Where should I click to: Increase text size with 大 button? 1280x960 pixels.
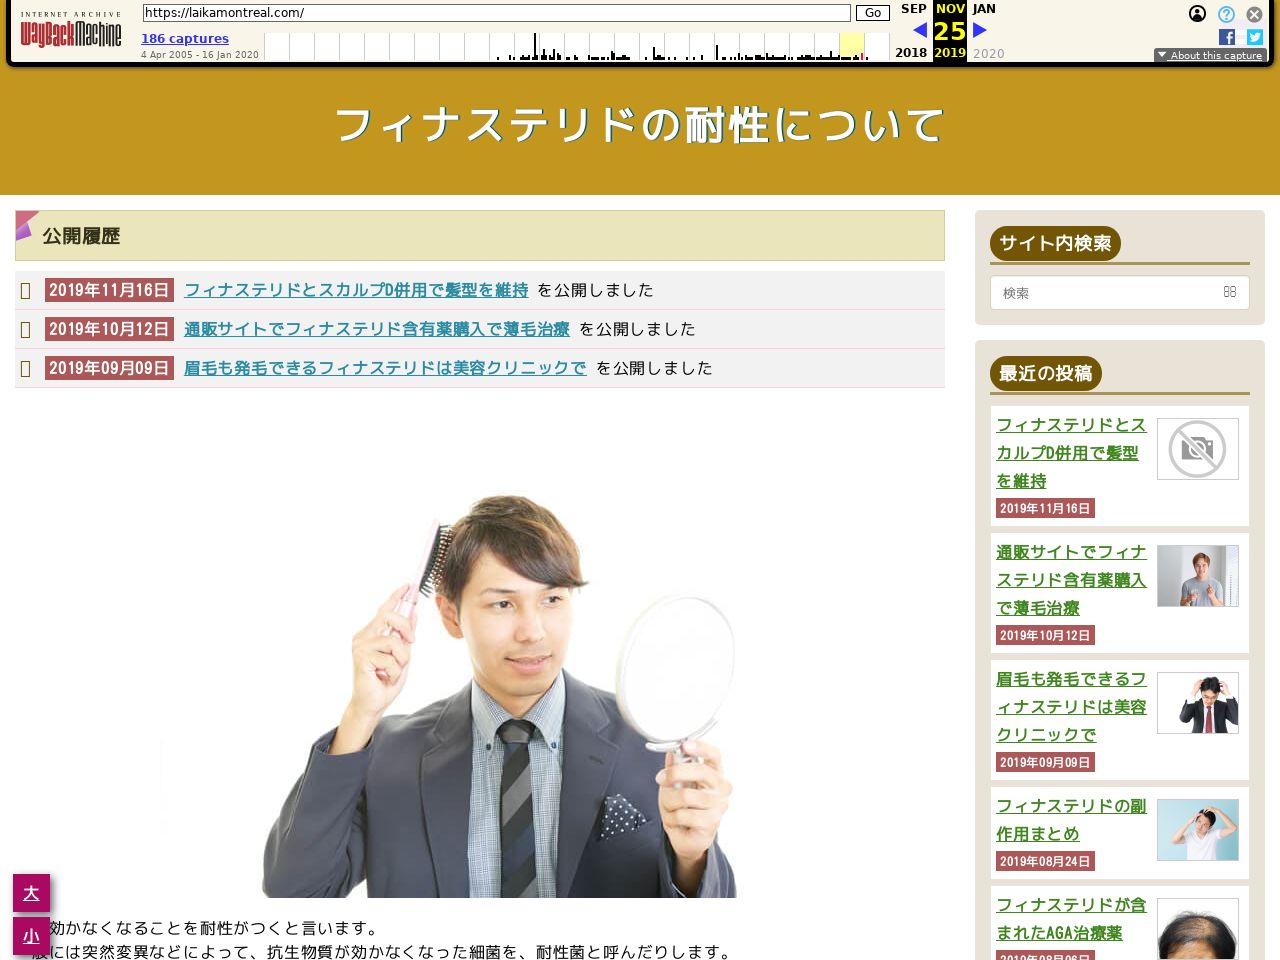pos(31,893)
